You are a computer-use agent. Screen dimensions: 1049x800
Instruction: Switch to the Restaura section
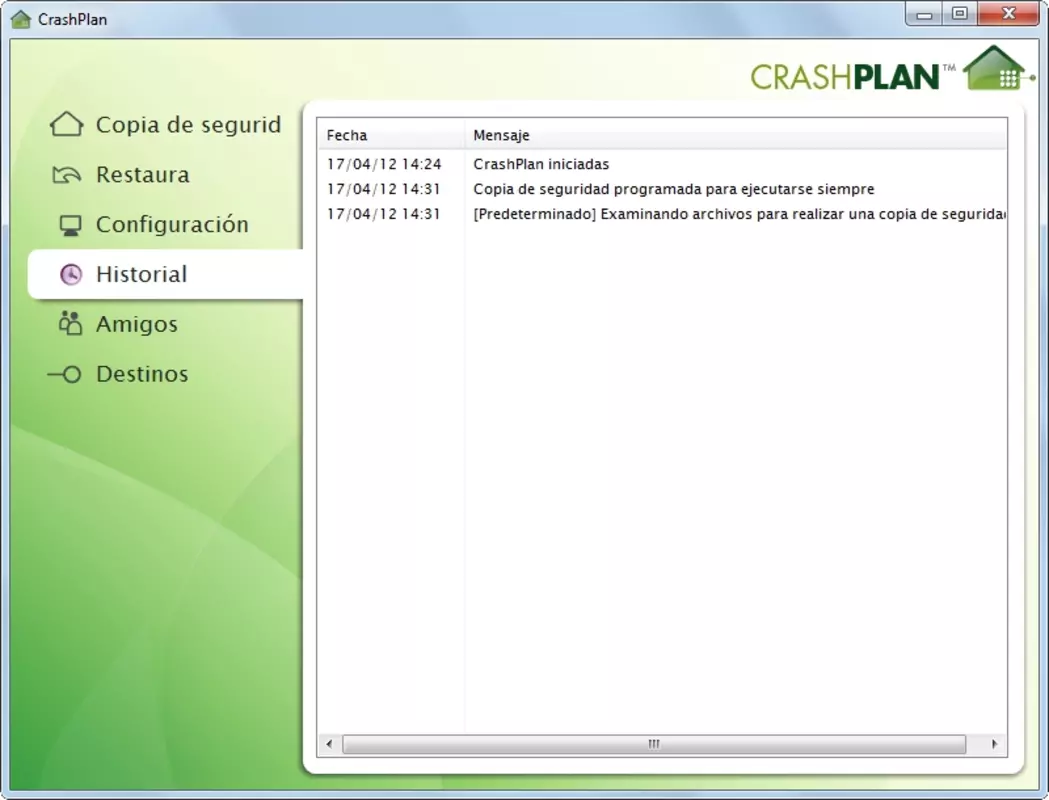[x=166, y=175]
